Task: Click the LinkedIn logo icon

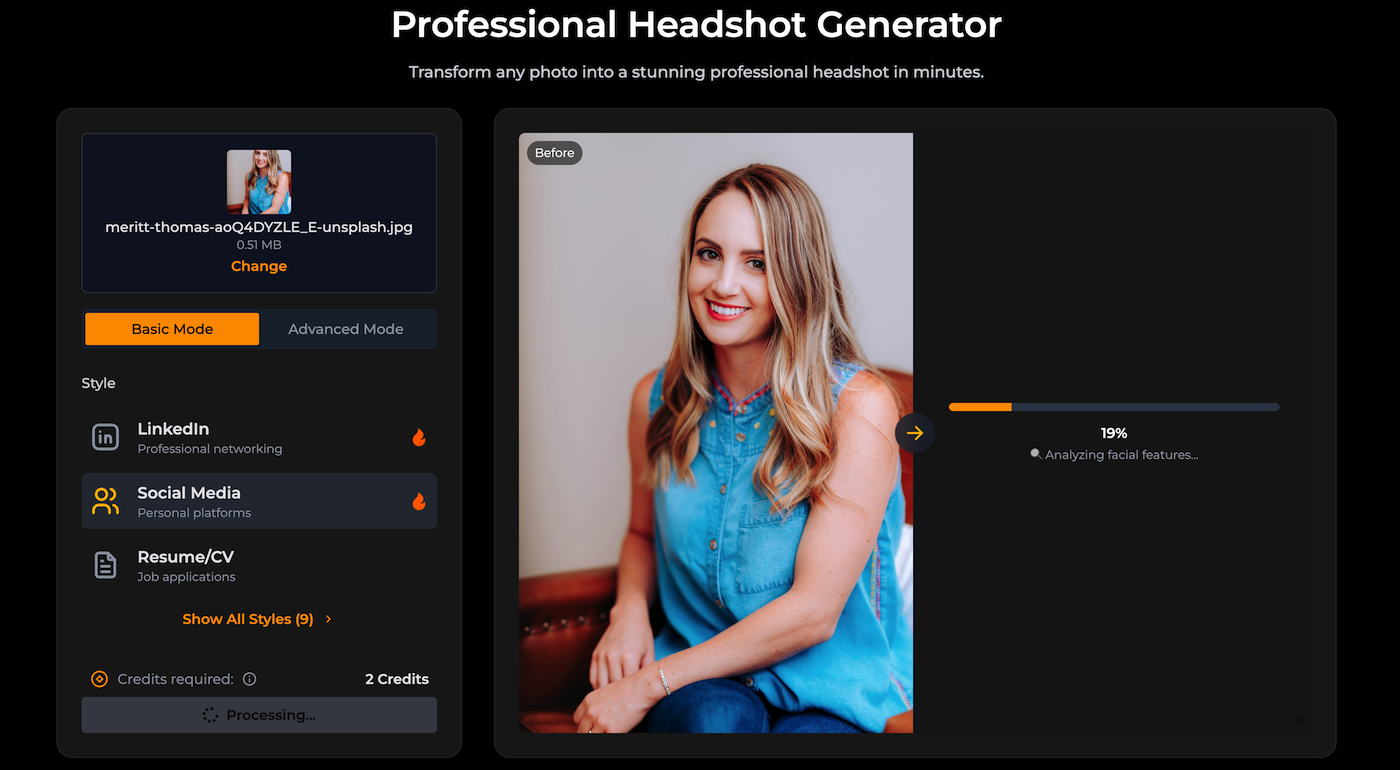Action: pos(105,437)
